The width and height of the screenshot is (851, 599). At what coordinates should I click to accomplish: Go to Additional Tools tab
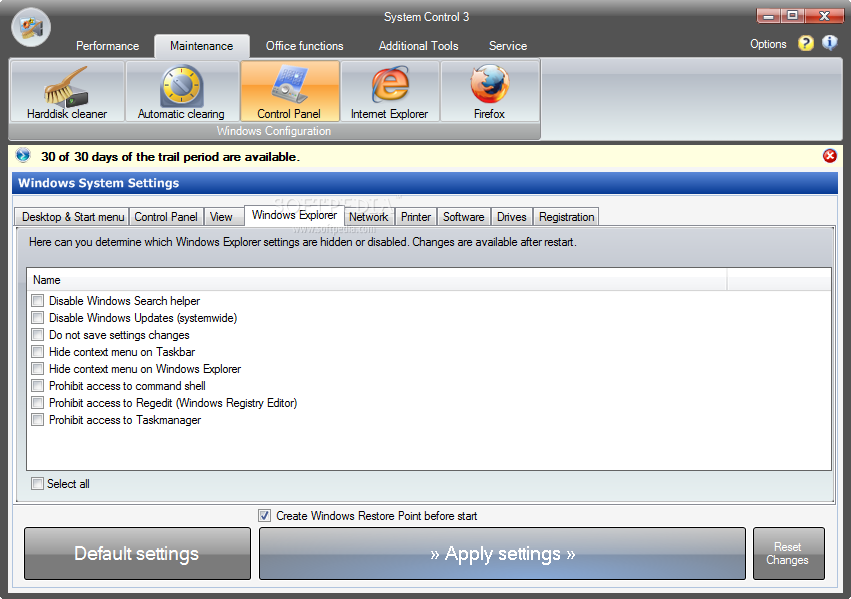click(418, 46)
